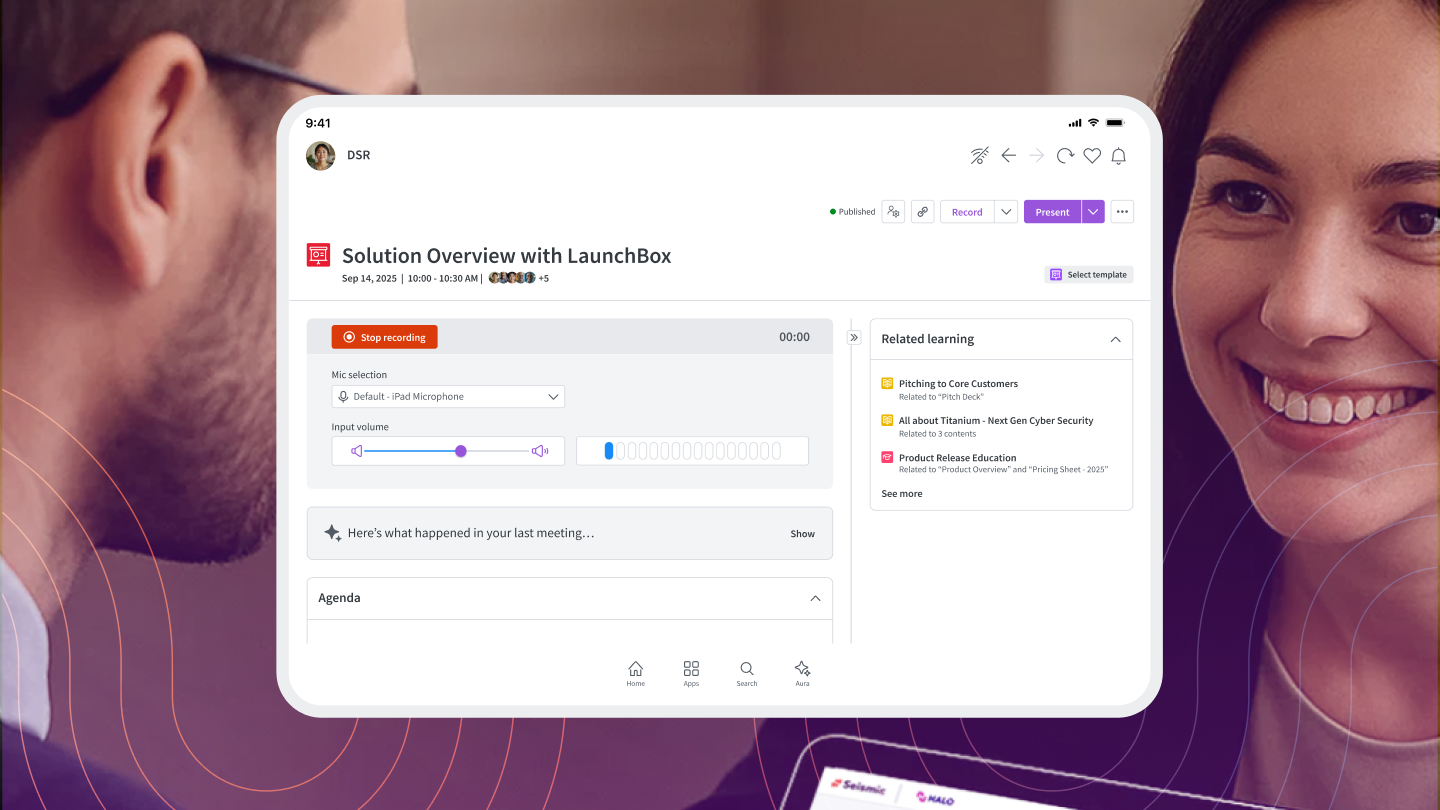Viewport: 1440px width, 810px height.
Task: Collapse the Related learning panel
Action: coord(1115,340)
